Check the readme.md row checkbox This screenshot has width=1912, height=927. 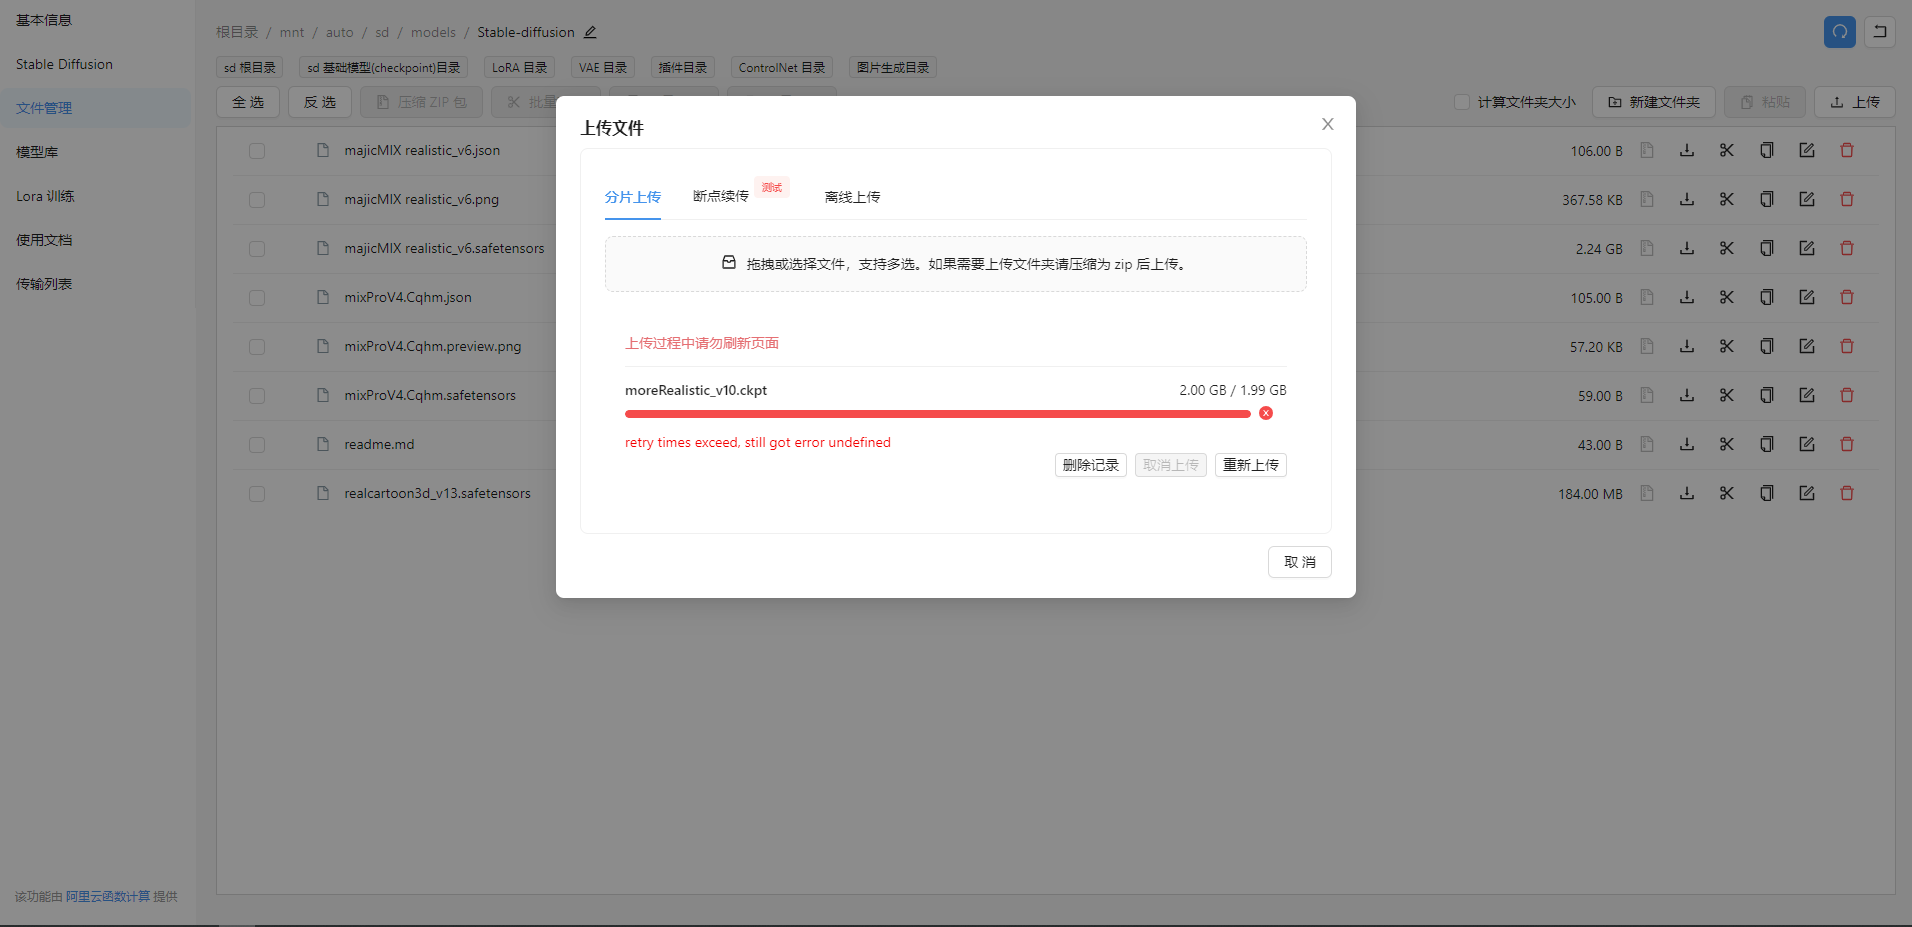pyautogui.click(x=257, y=445)
